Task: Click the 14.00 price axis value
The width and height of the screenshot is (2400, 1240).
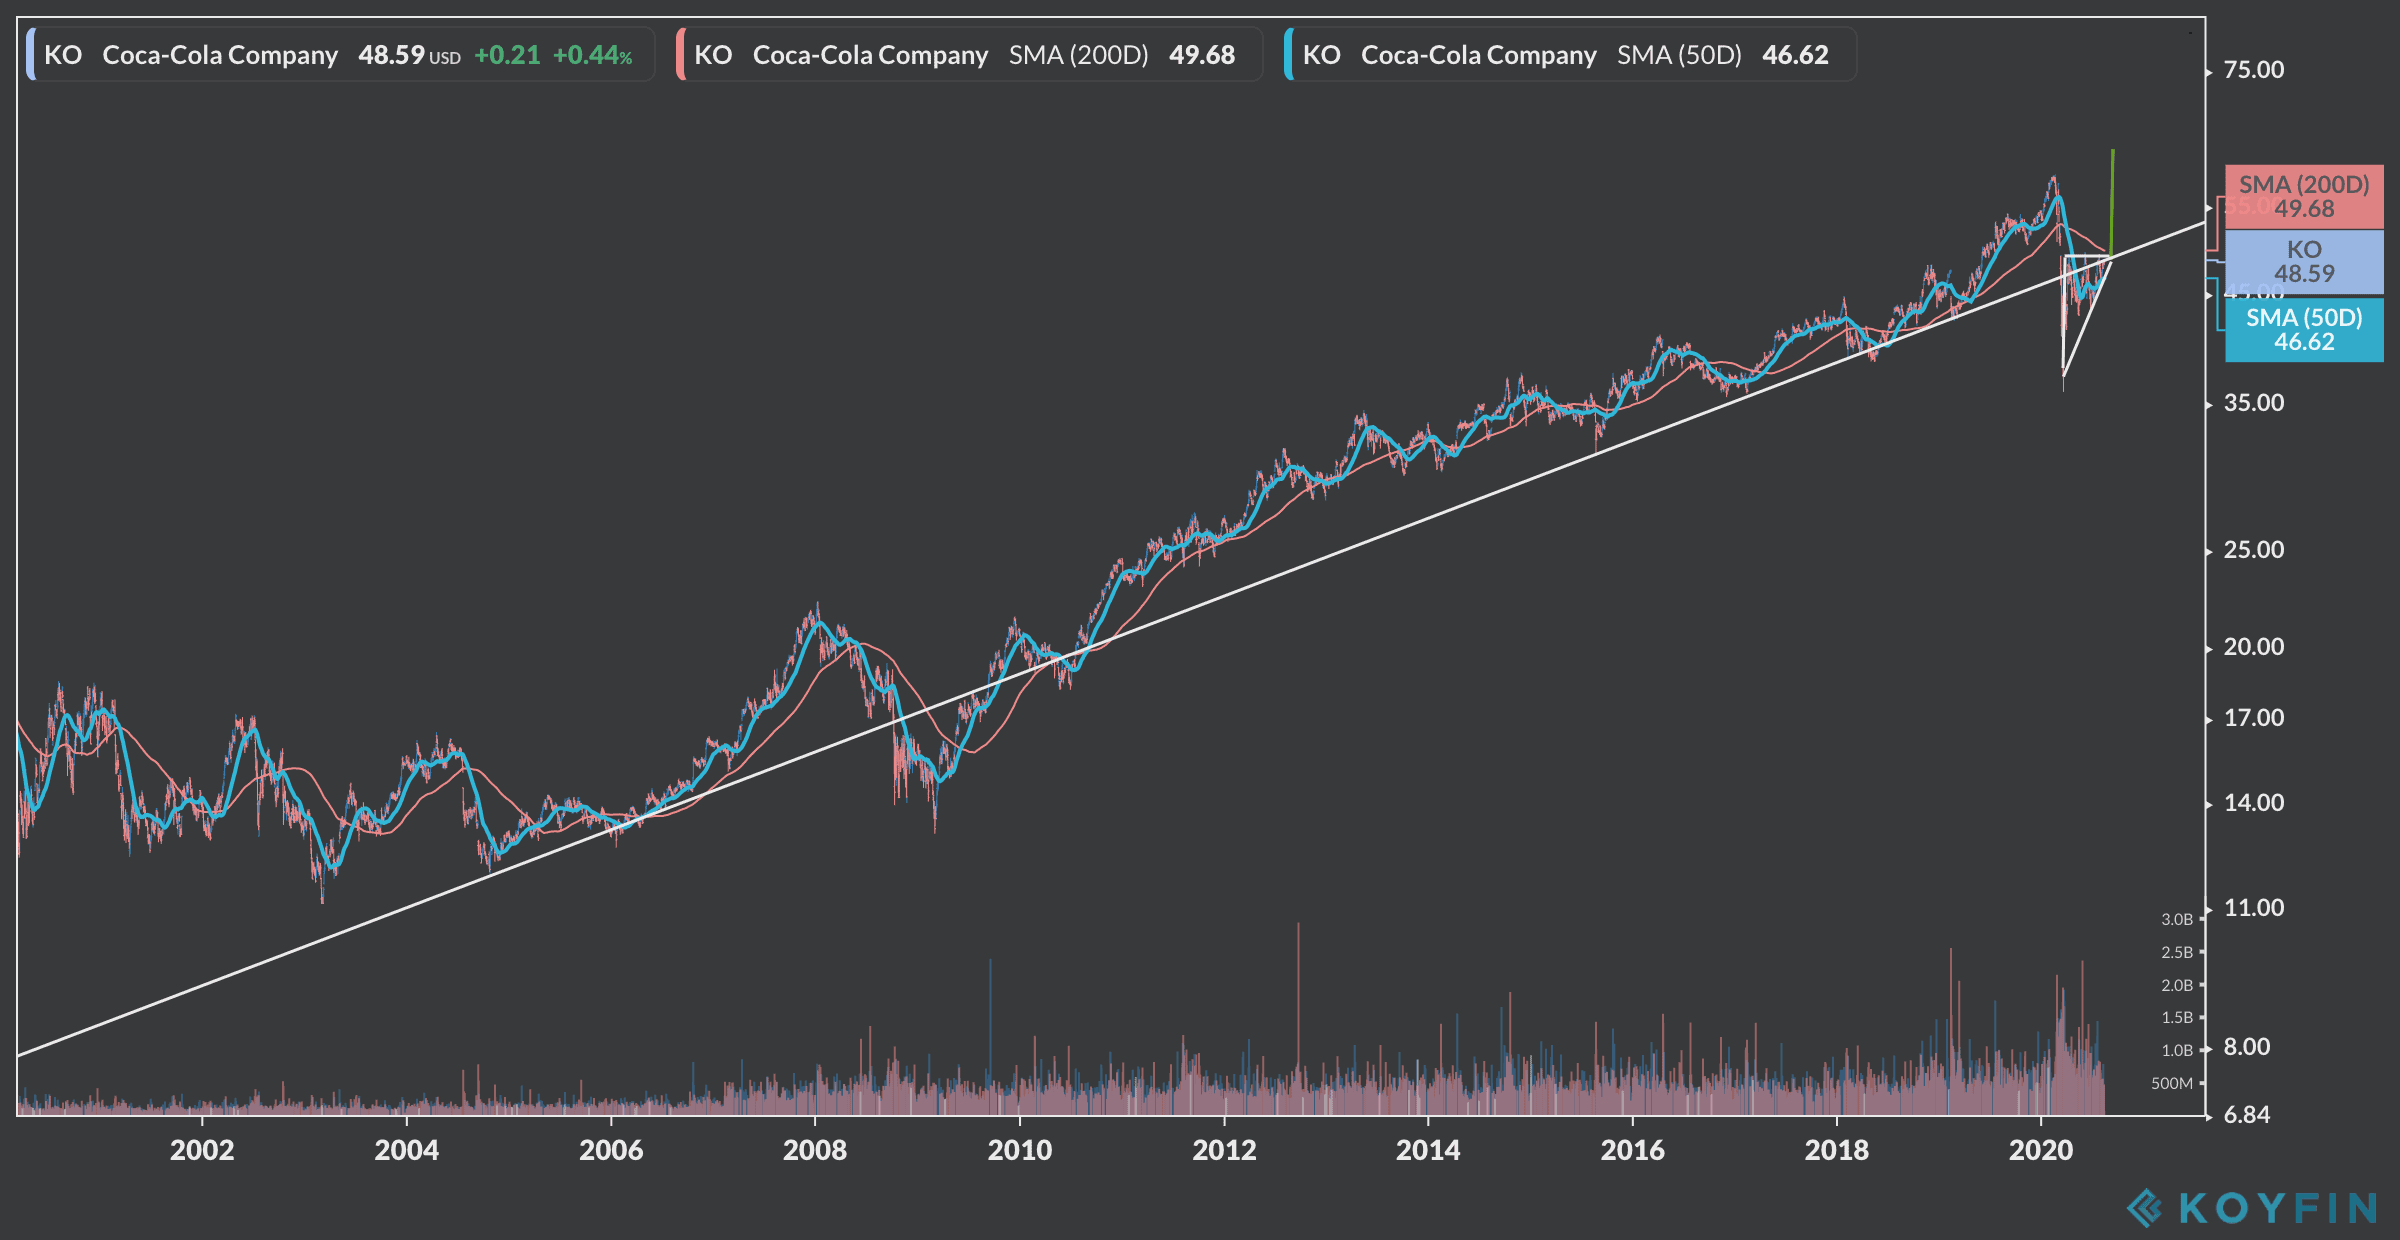Action: (x=2254, y=803)
